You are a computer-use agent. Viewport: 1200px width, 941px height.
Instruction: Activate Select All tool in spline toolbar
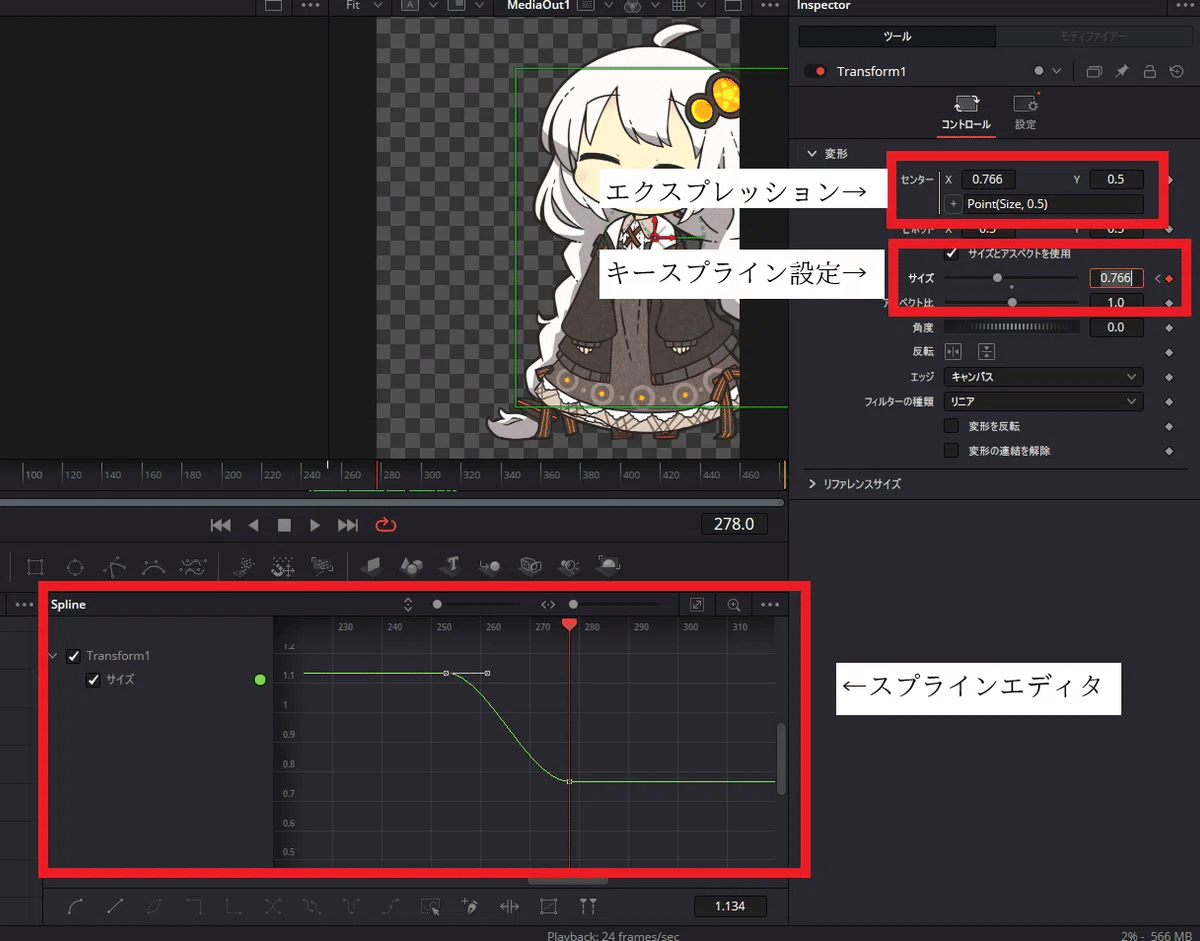coord(431,907)
